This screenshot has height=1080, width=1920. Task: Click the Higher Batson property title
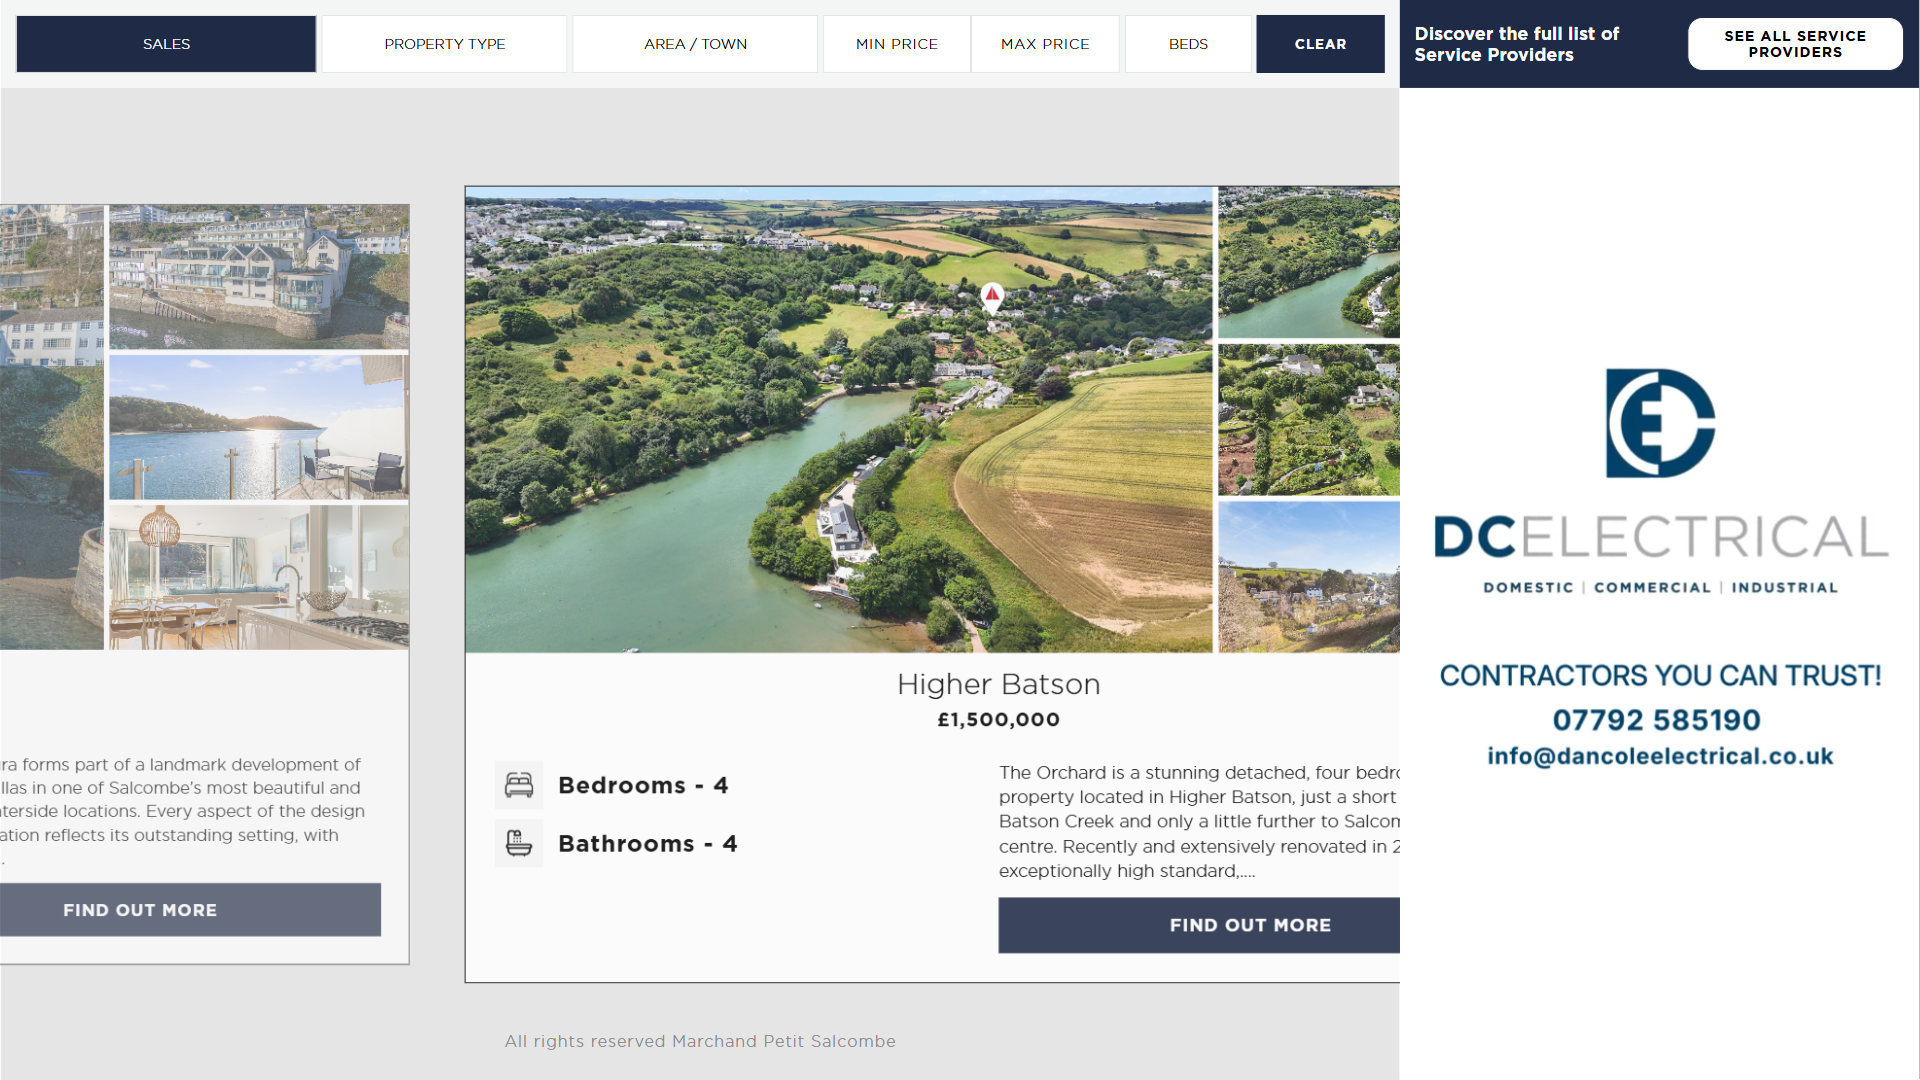tap(997, 684)
